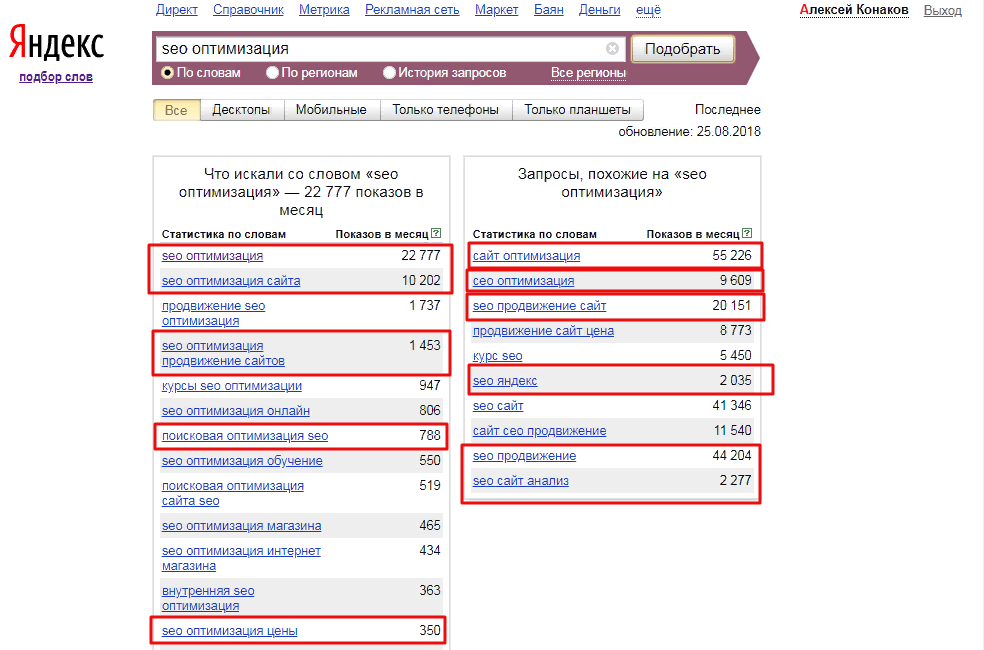Expand the 'ещё' services menu

(x=648, y=10)
